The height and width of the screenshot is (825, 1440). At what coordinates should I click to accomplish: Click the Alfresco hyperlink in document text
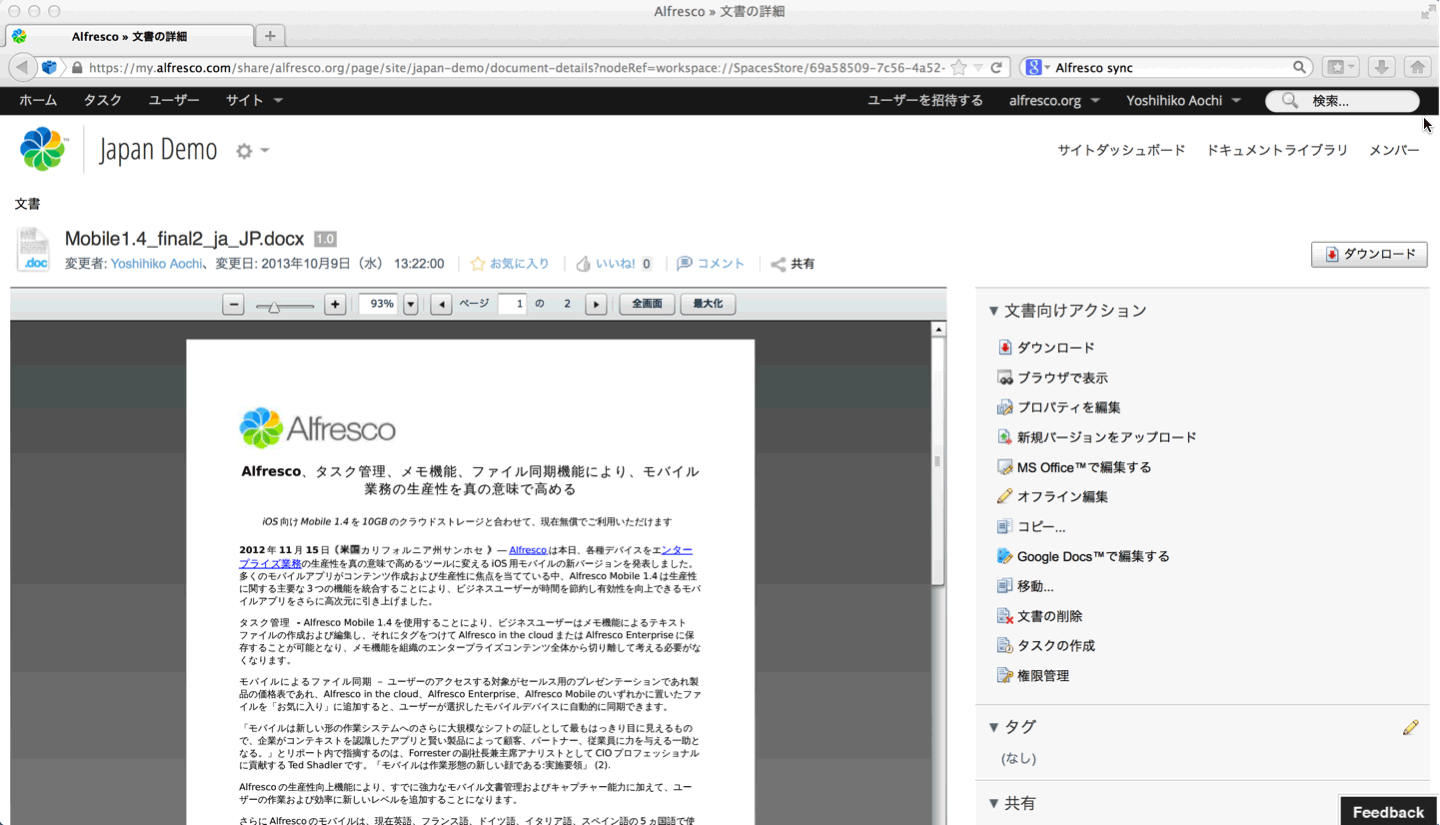tap(528, 550)
